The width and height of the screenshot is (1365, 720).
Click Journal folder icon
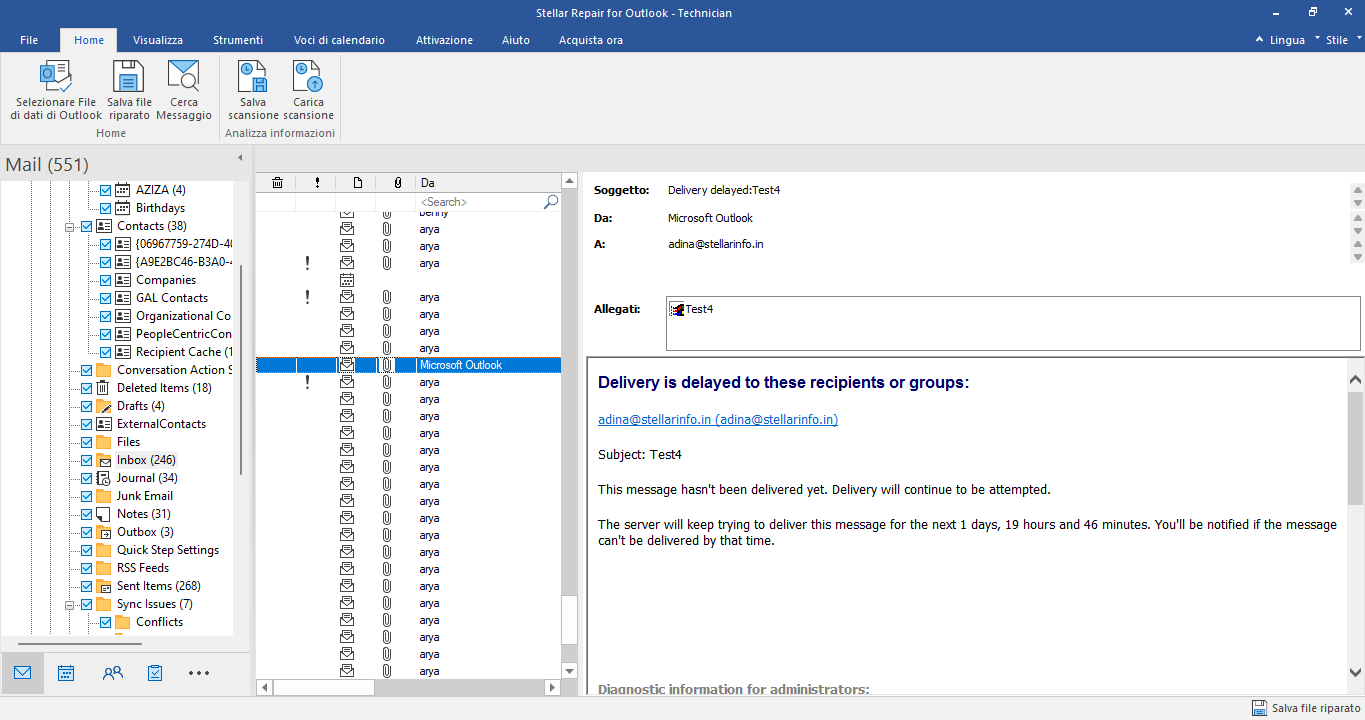[104, 478]
